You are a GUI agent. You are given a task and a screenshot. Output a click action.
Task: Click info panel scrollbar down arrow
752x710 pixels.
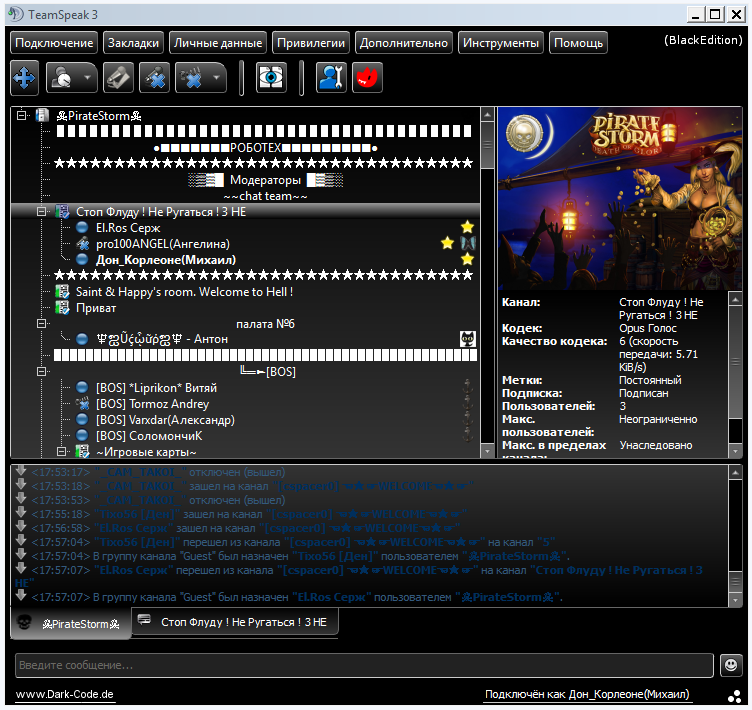point(735,451)
